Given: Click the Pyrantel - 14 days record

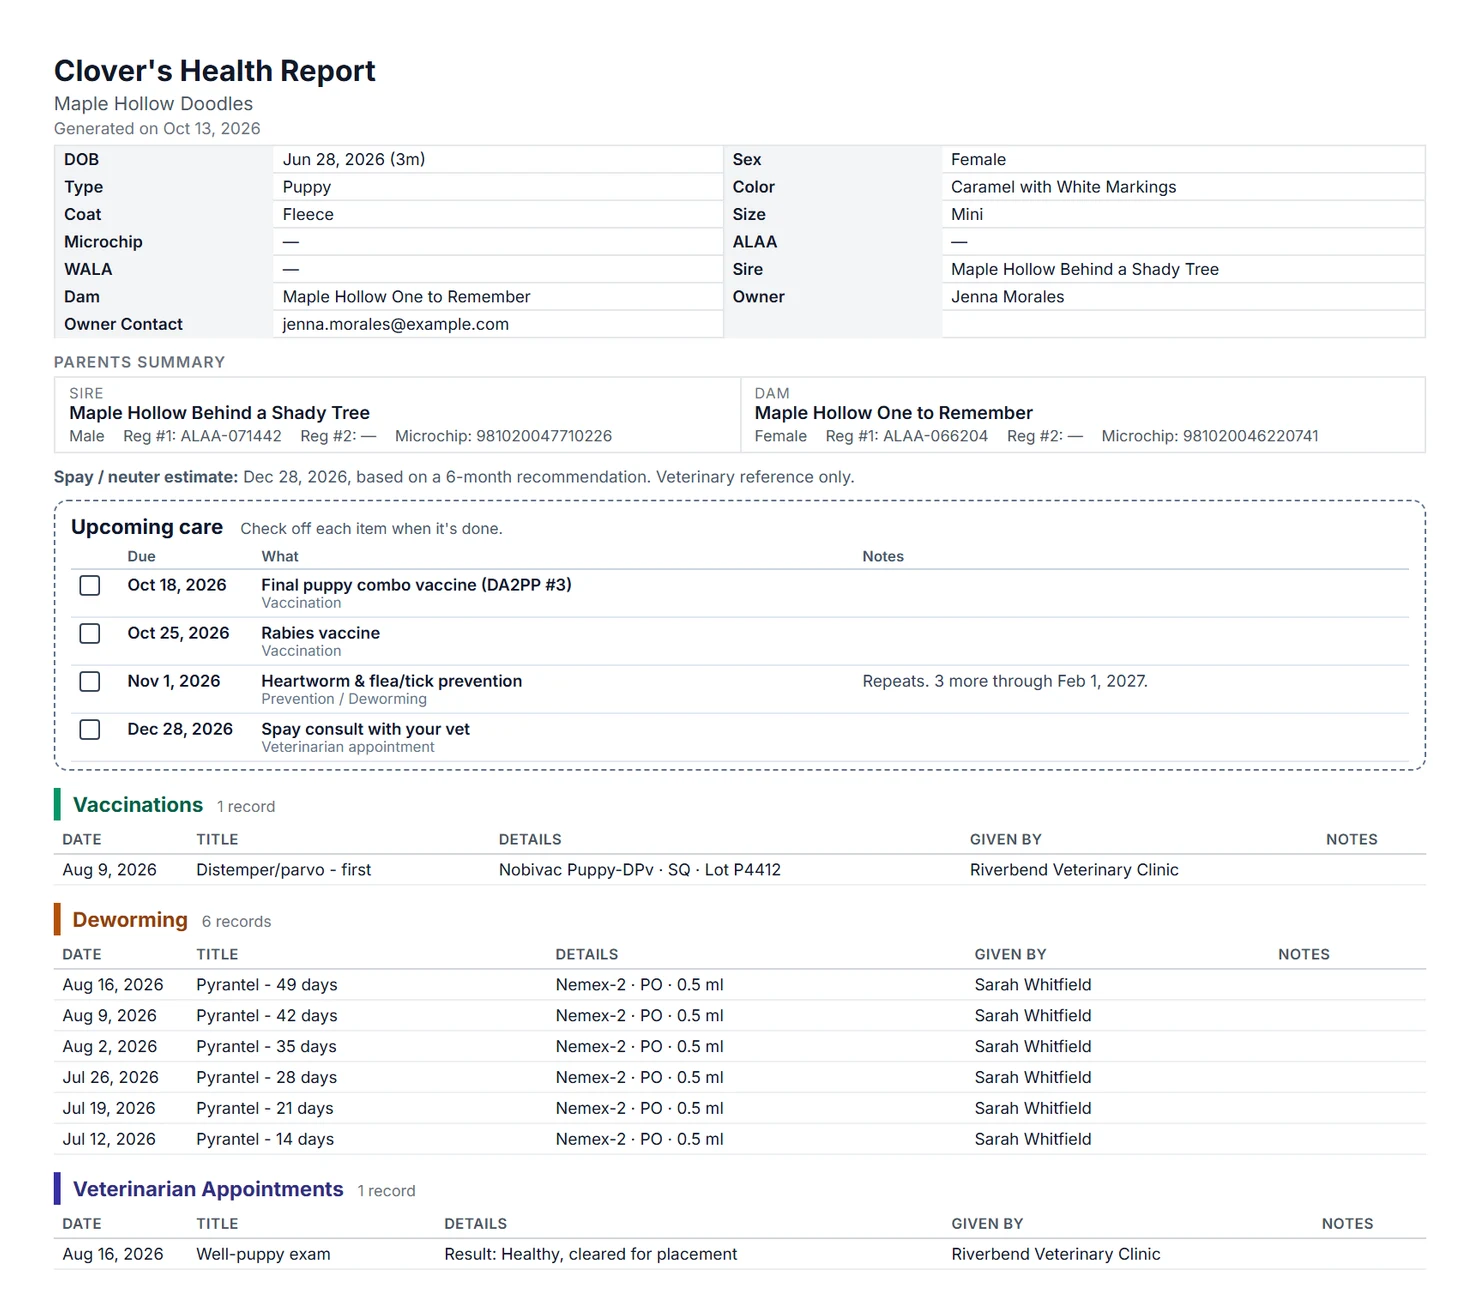Looking at the screenshot, I should 265,1140.
